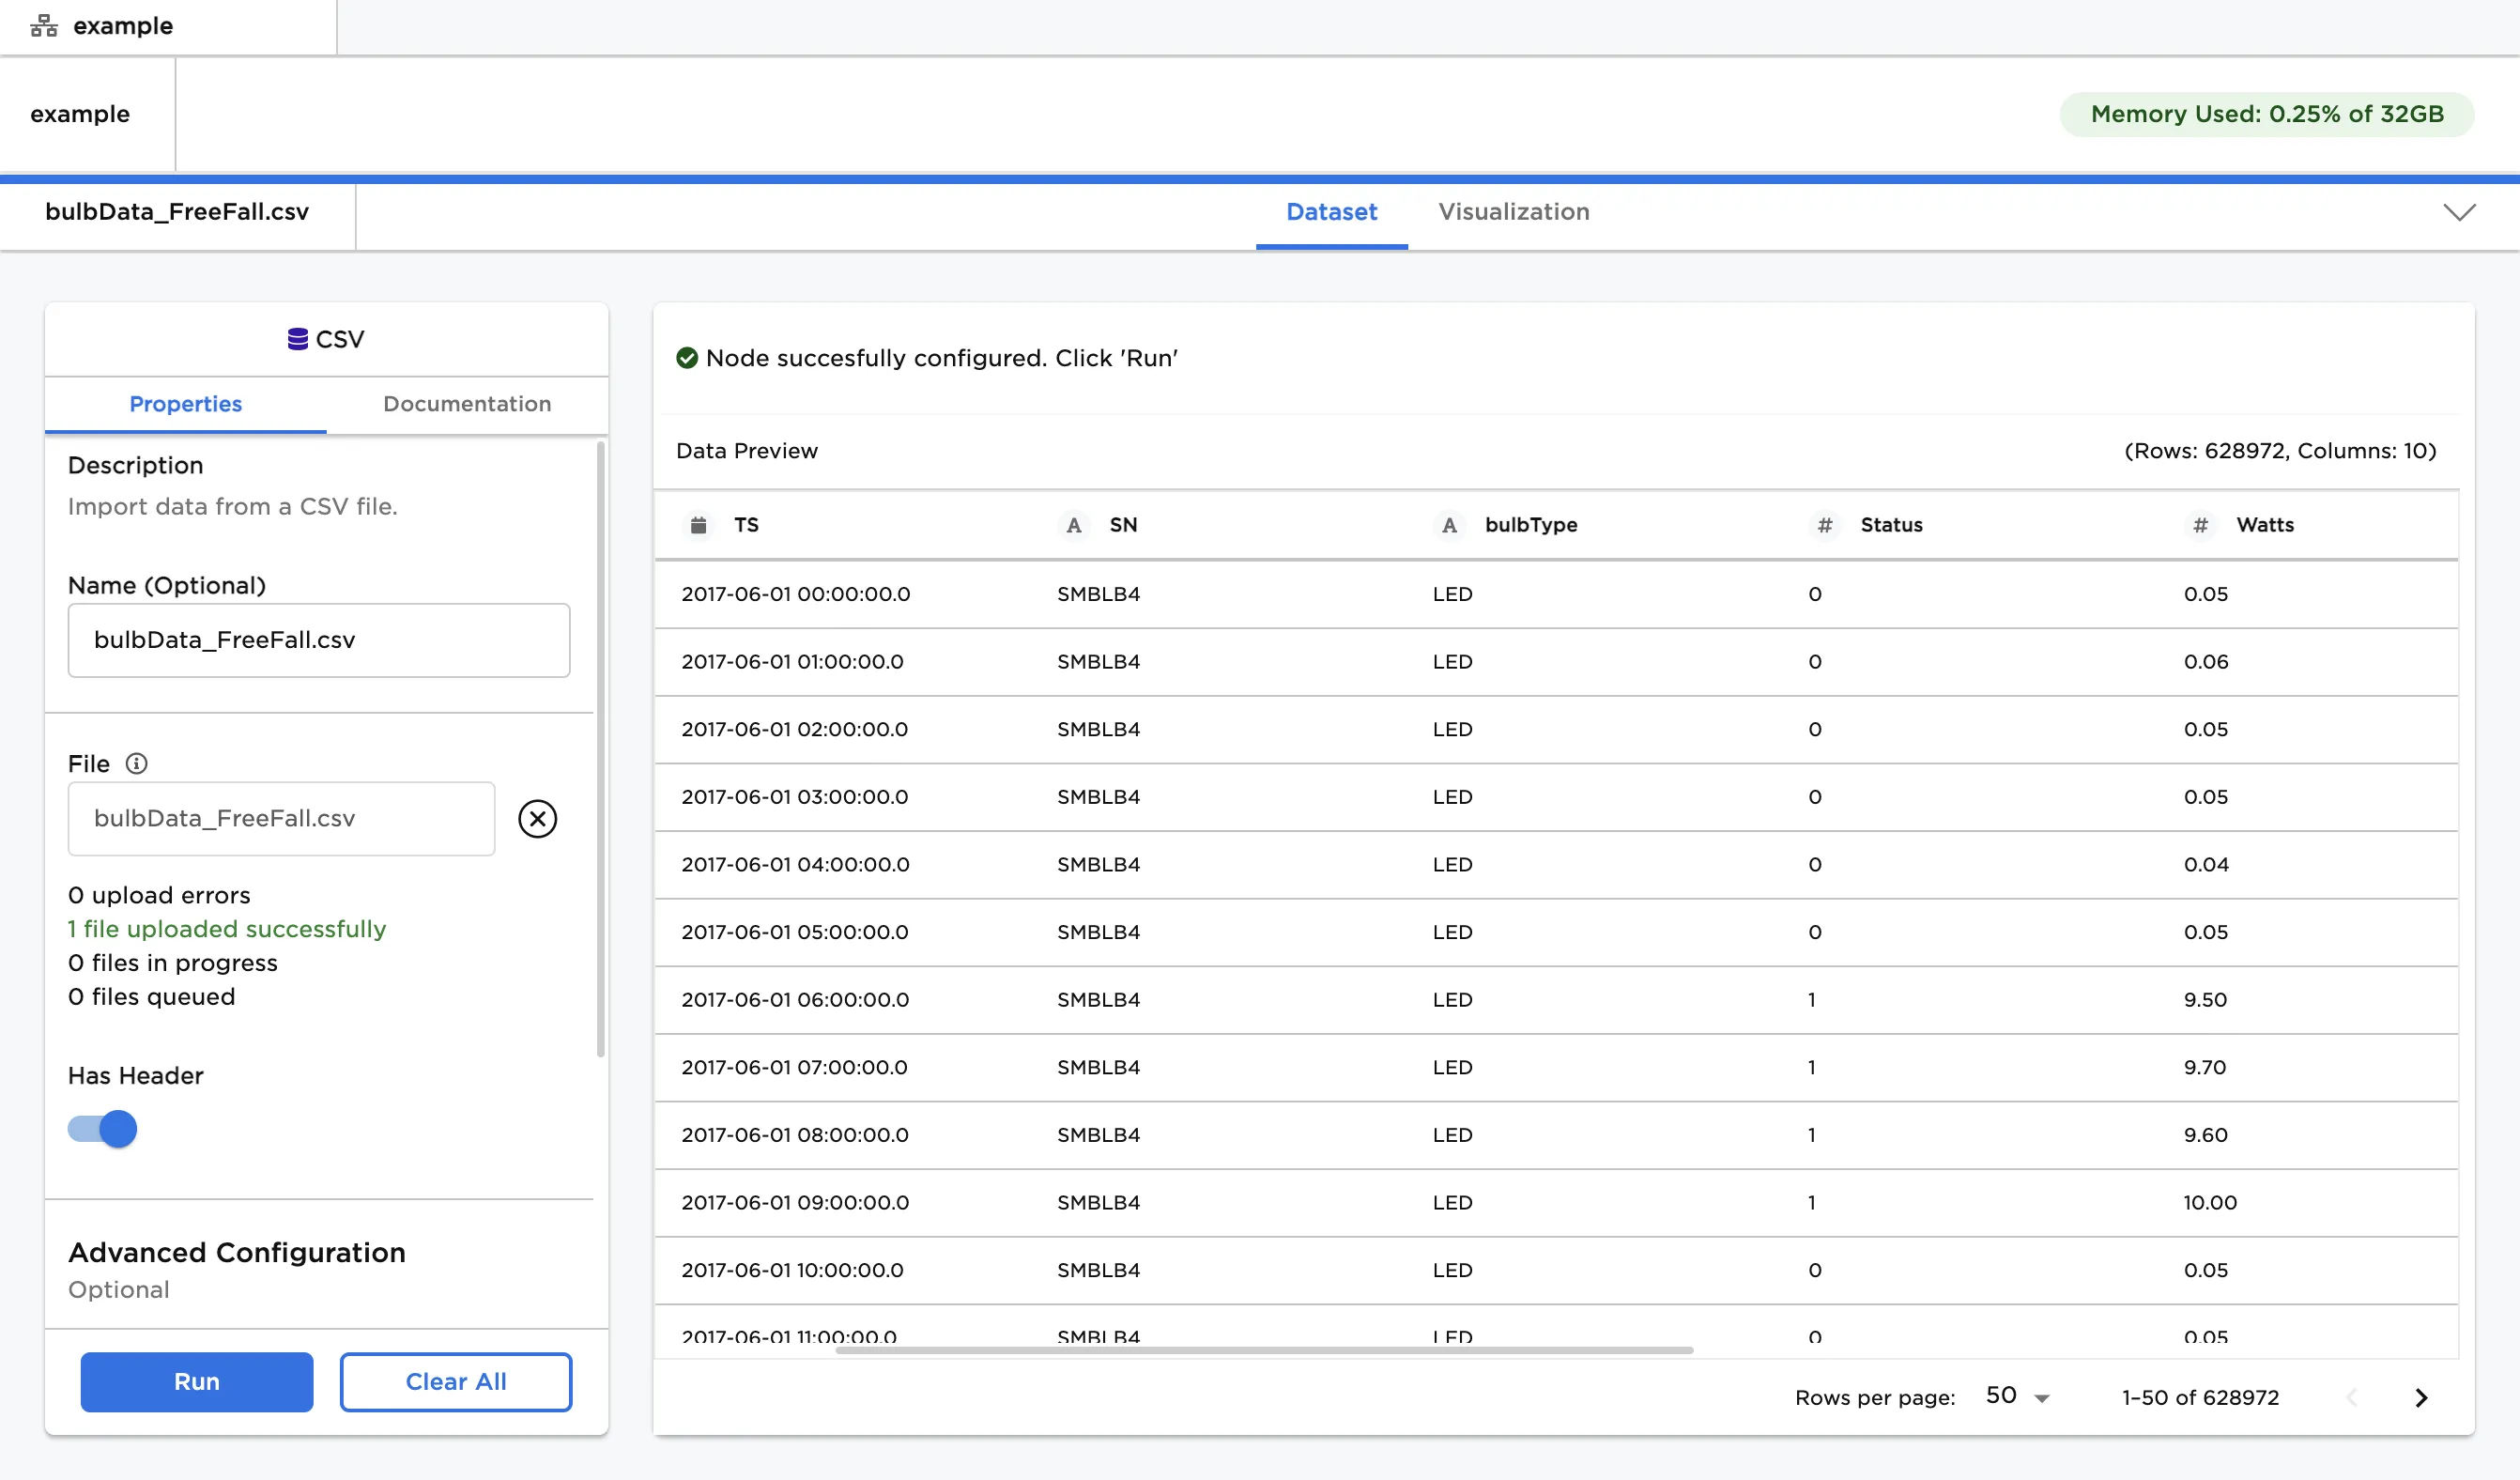Click the calendar type icon for TS
The image size is (2520, 1480).
point(699,525)
